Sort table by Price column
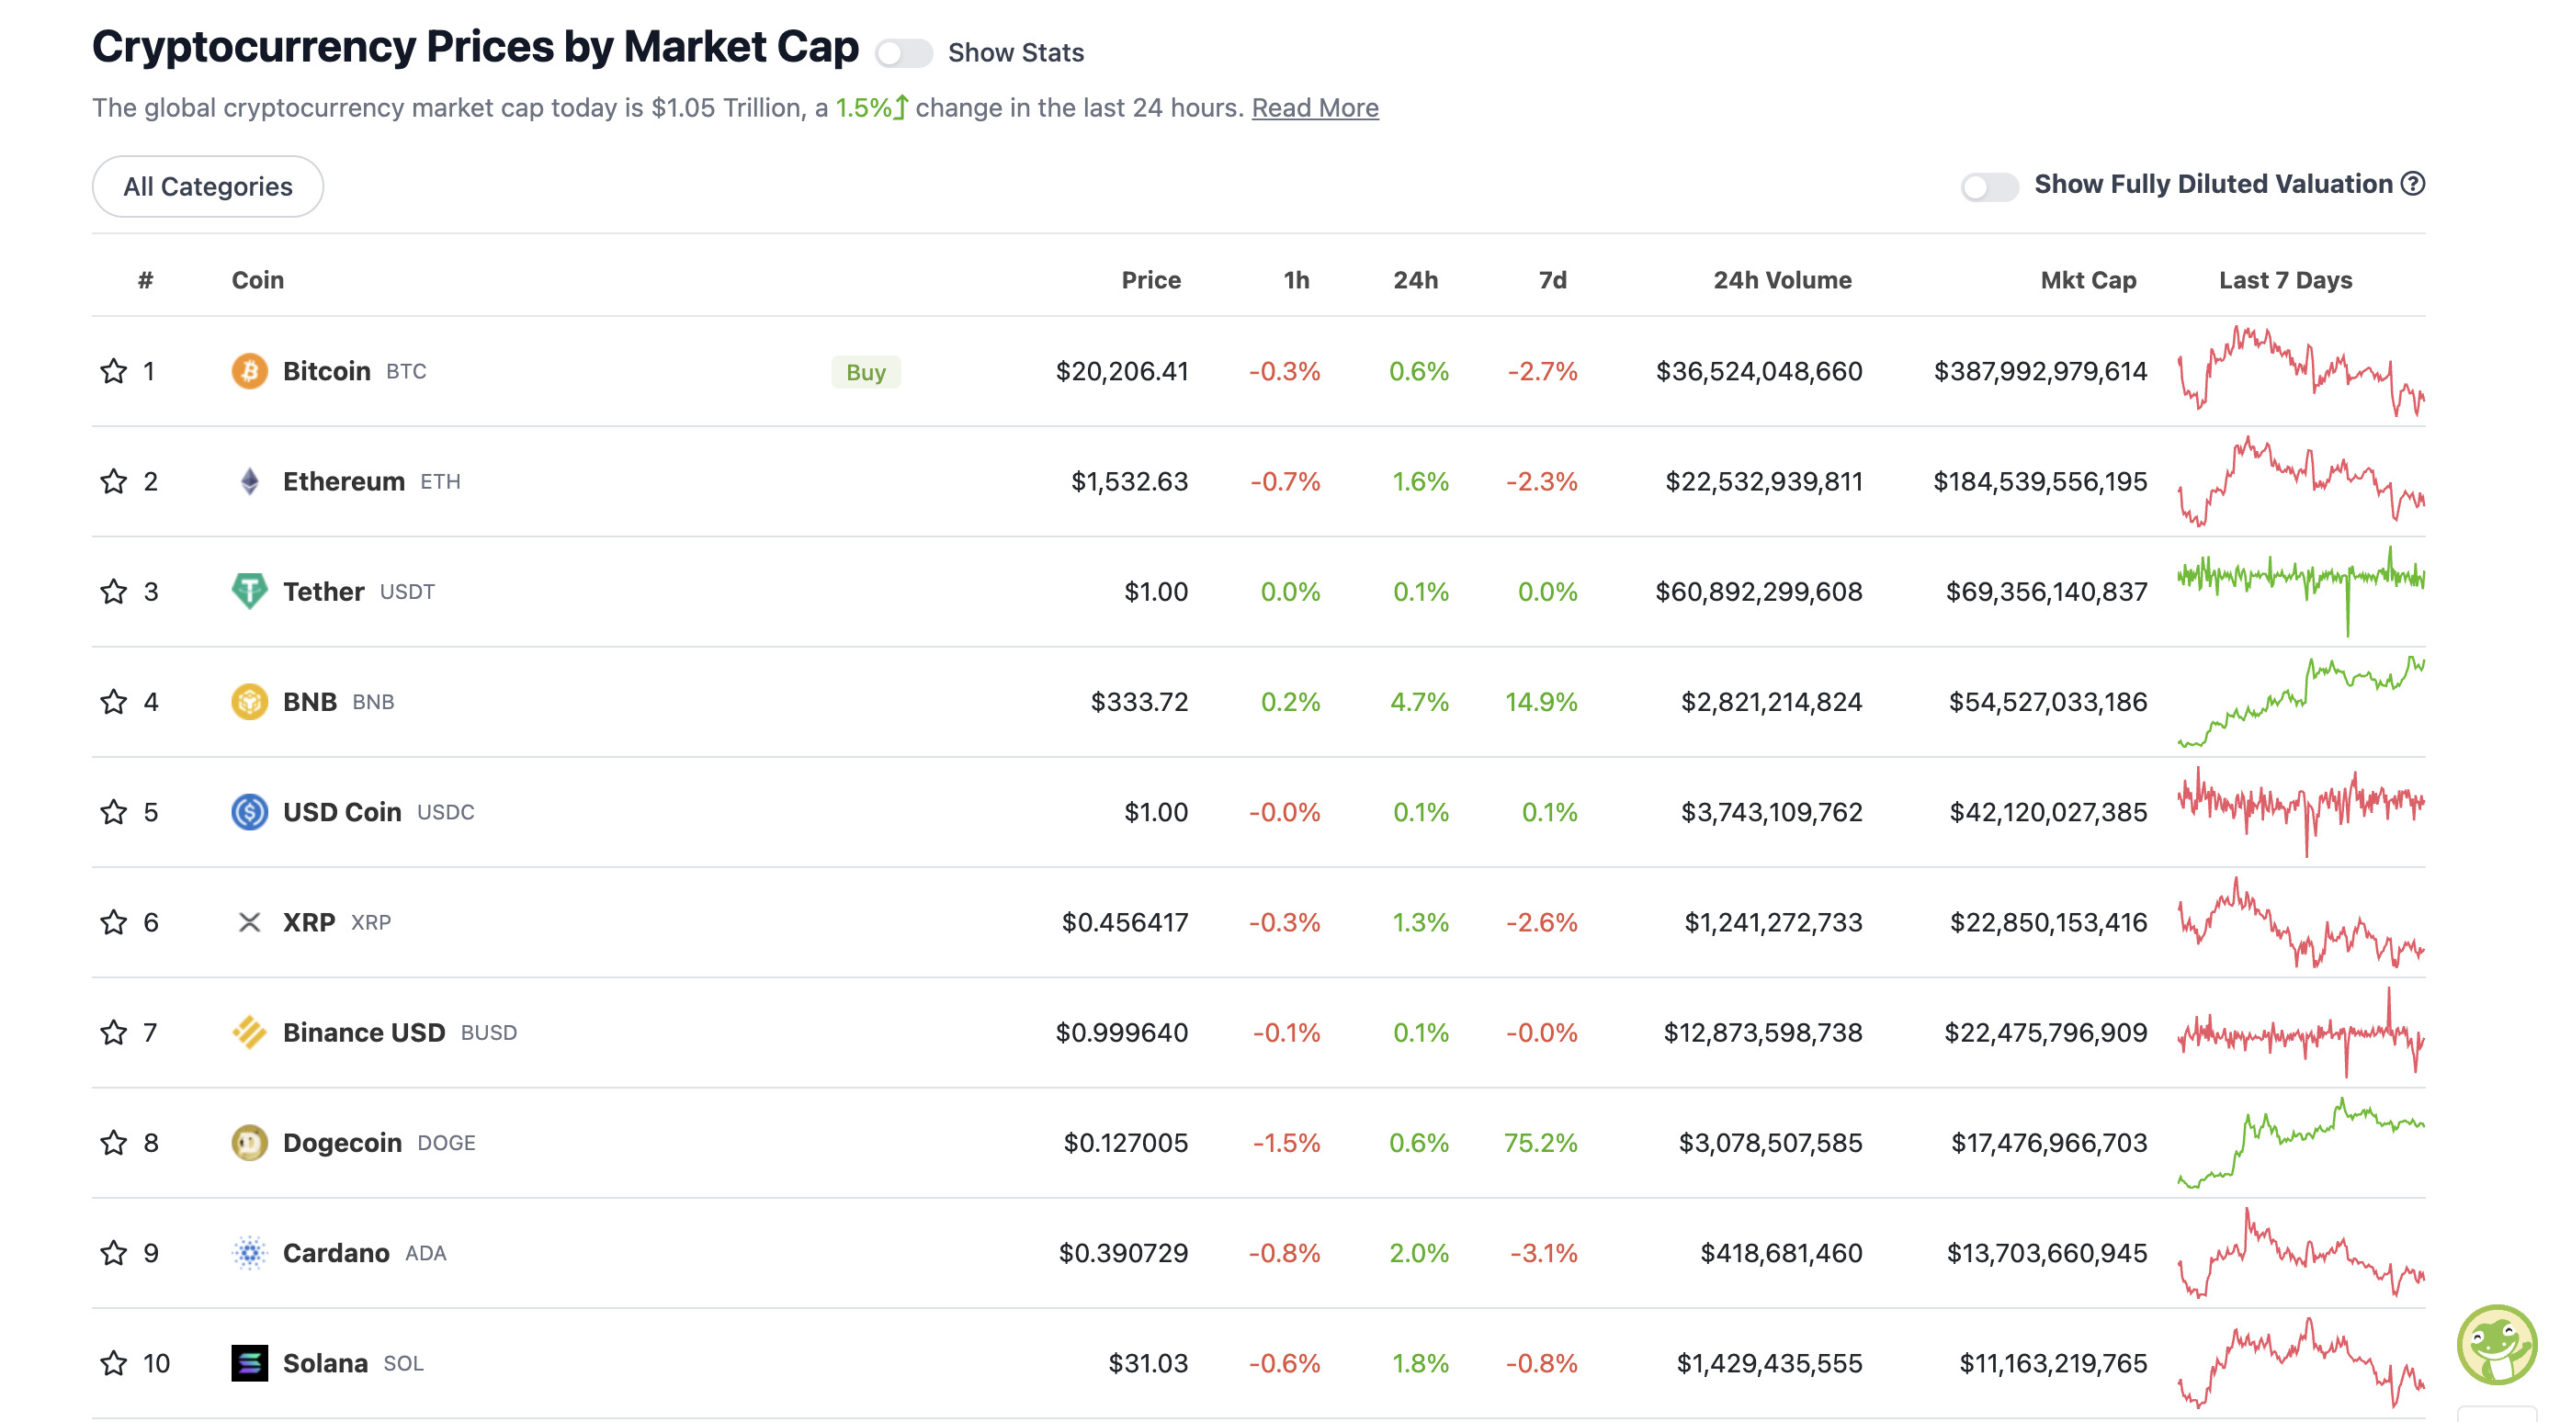The height and width of the screenshot is (1422, 2560). (x=1151, y=280)
